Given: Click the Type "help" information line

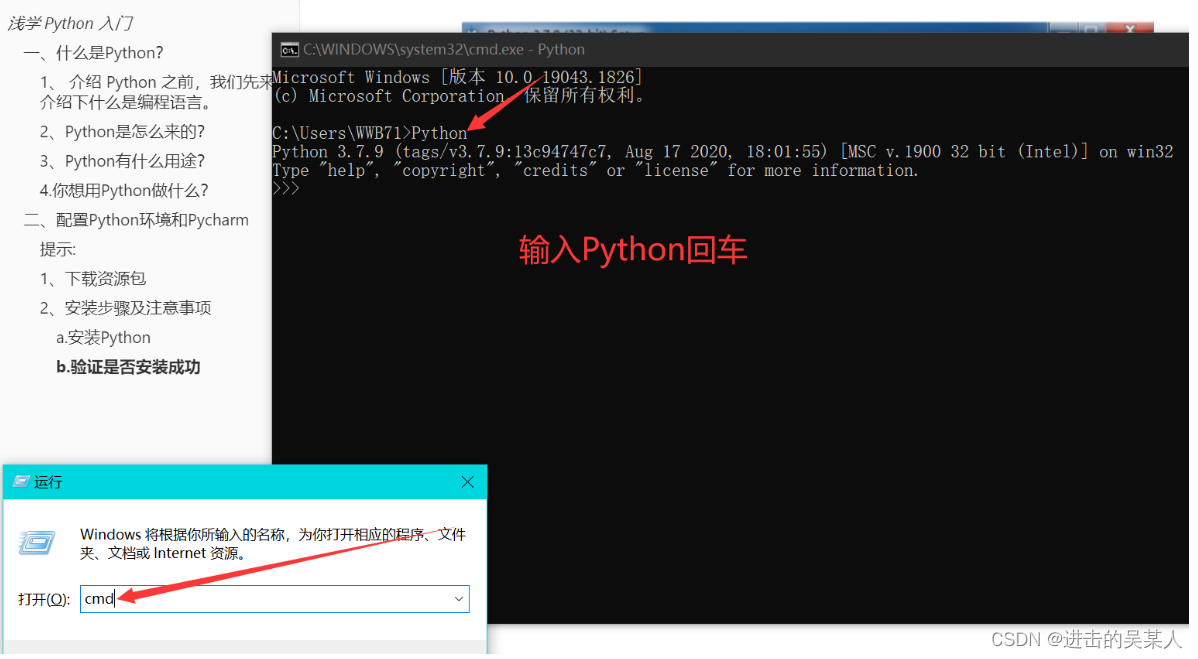Looking at the screenshot, I should 595,170.
